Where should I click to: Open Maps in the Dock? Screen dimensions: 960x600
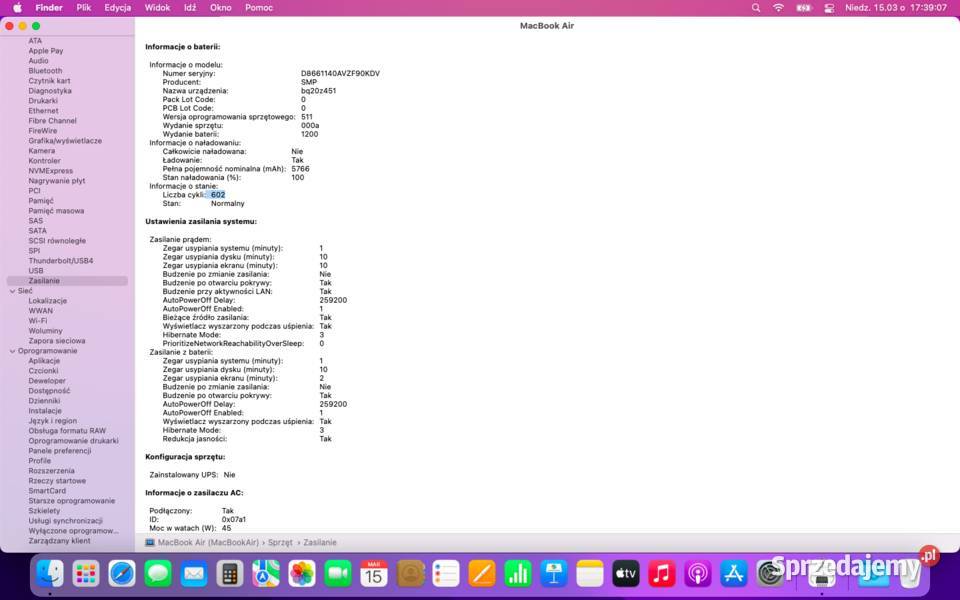(x=266, y=574)
